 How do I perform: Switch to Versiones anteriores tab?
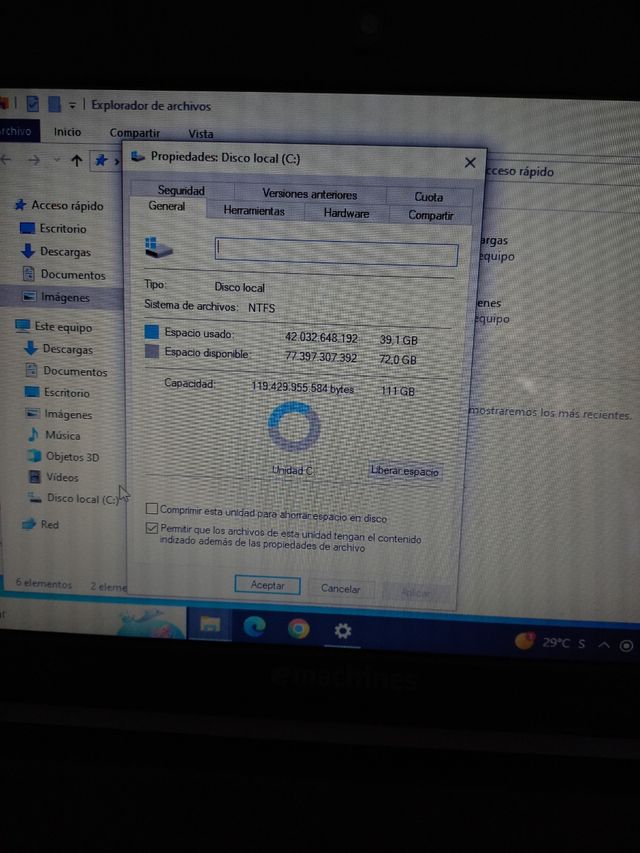310,194
